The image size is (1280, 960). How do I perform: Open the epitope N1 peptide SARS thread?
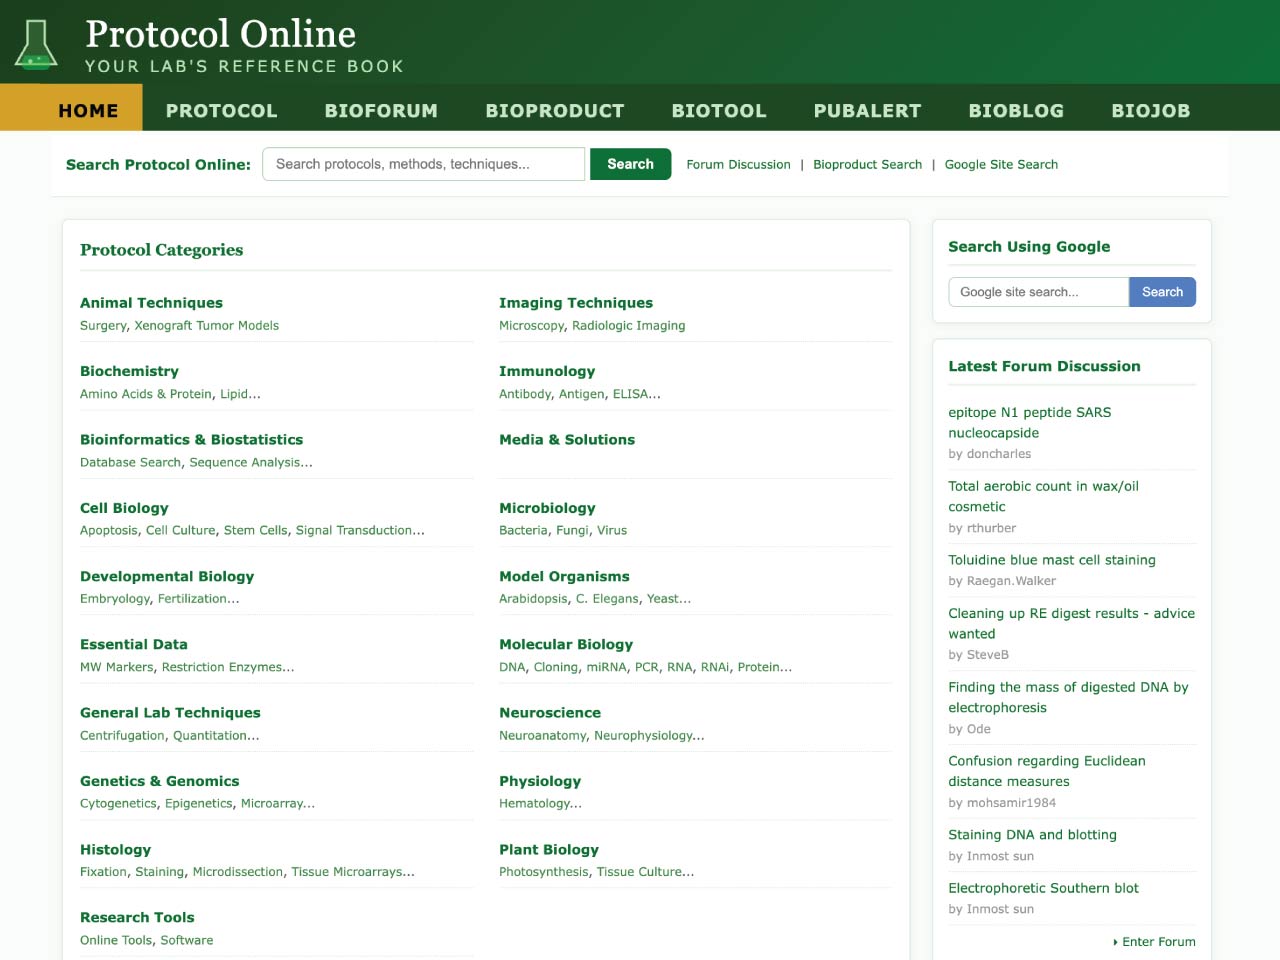[x=1030, y=422]
